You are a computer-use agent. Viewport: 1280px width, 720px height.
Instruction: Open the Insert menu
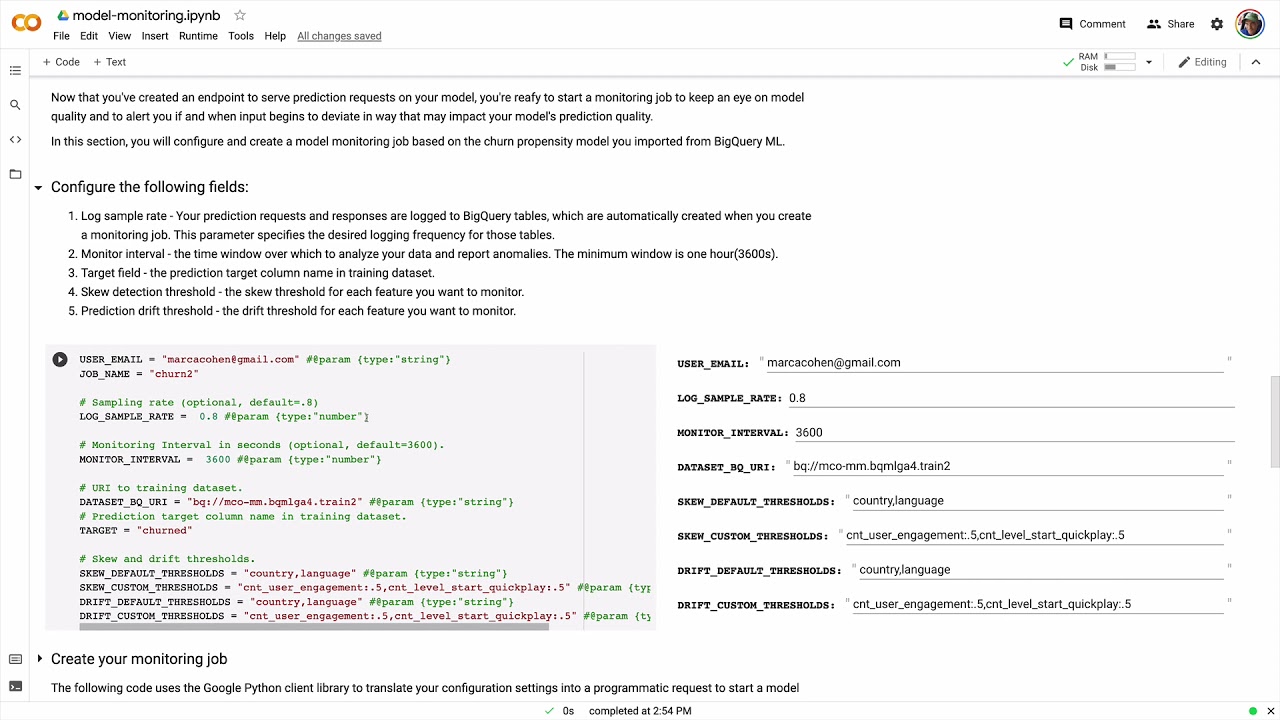[155, 36]
